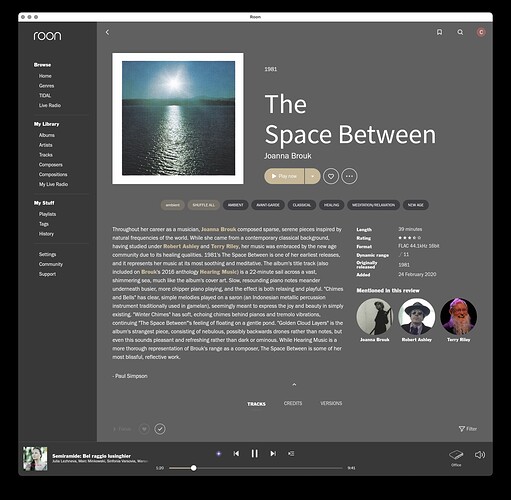Open the search magnifier icon

coord(460,32)
